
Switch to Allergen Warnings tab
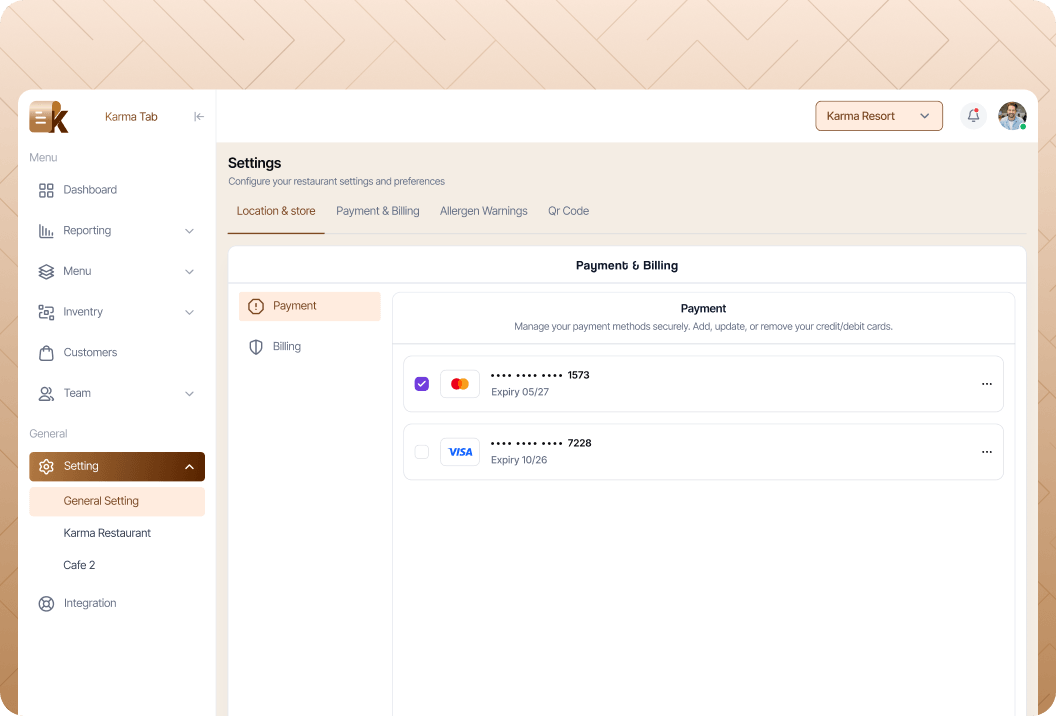pyautogui.click(x=484, y=211)
